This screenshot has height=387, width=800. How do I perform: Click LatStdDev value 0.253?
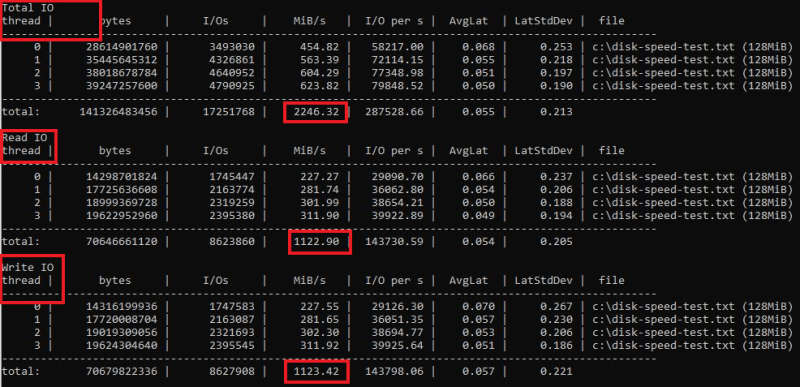pyautogui.click(x=556, y=47)
